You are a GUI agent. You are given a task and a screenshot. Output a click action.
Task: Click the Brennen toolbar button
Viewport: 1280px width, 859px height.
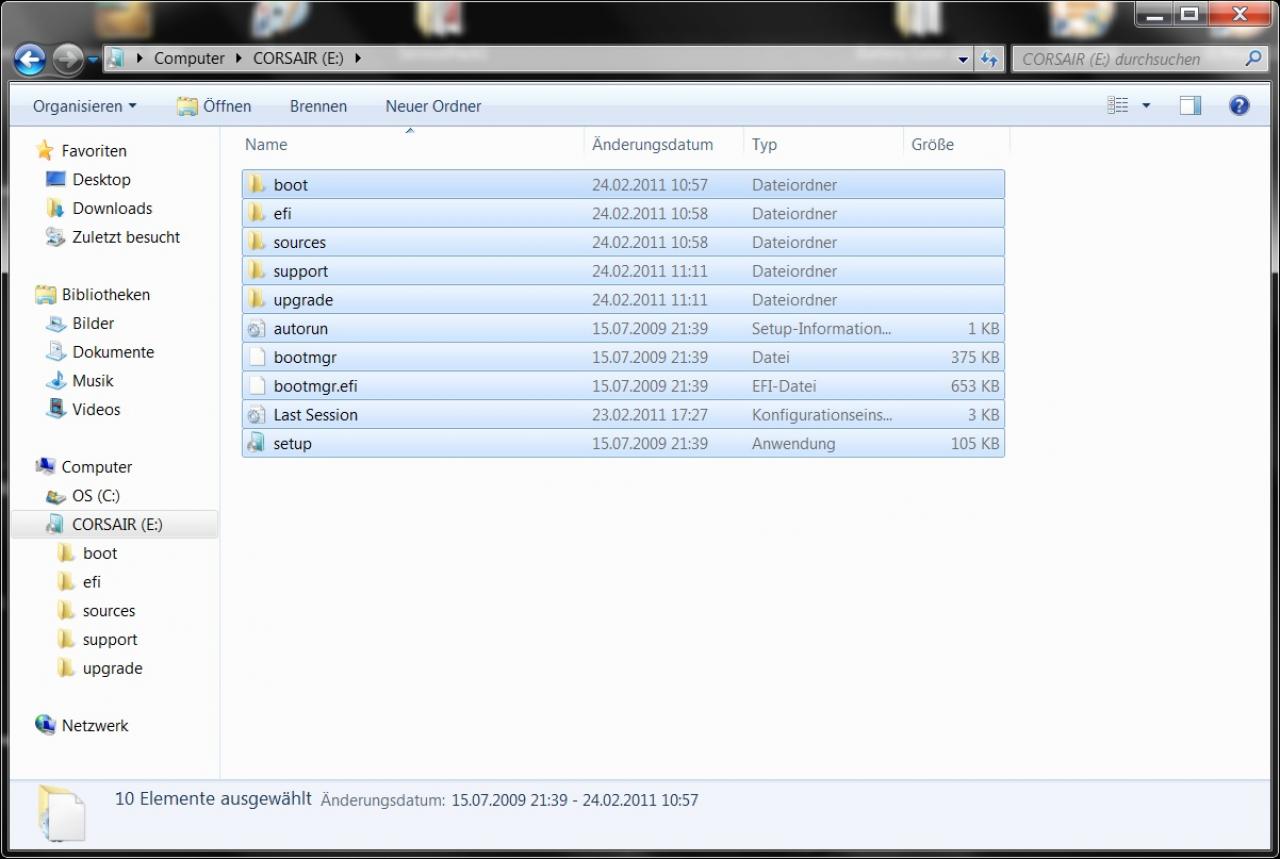pyautogui.click(x=318, y=106)
